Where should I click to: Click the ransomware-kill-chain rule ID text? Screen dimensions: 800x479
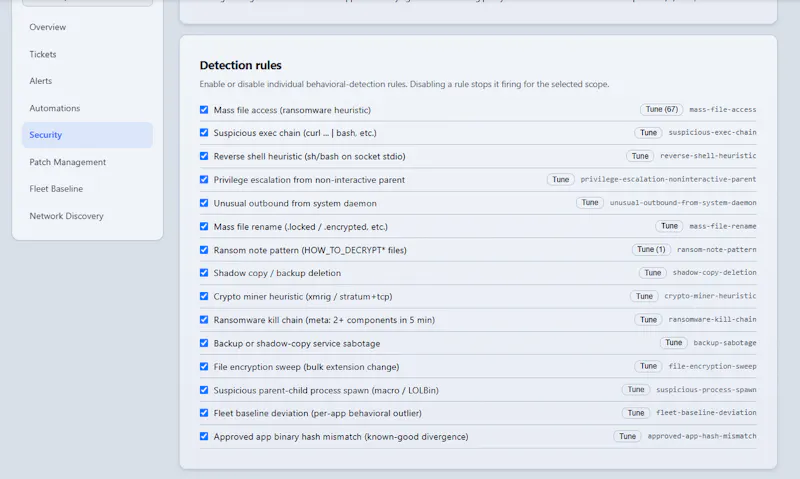click(x=712, y=319)
